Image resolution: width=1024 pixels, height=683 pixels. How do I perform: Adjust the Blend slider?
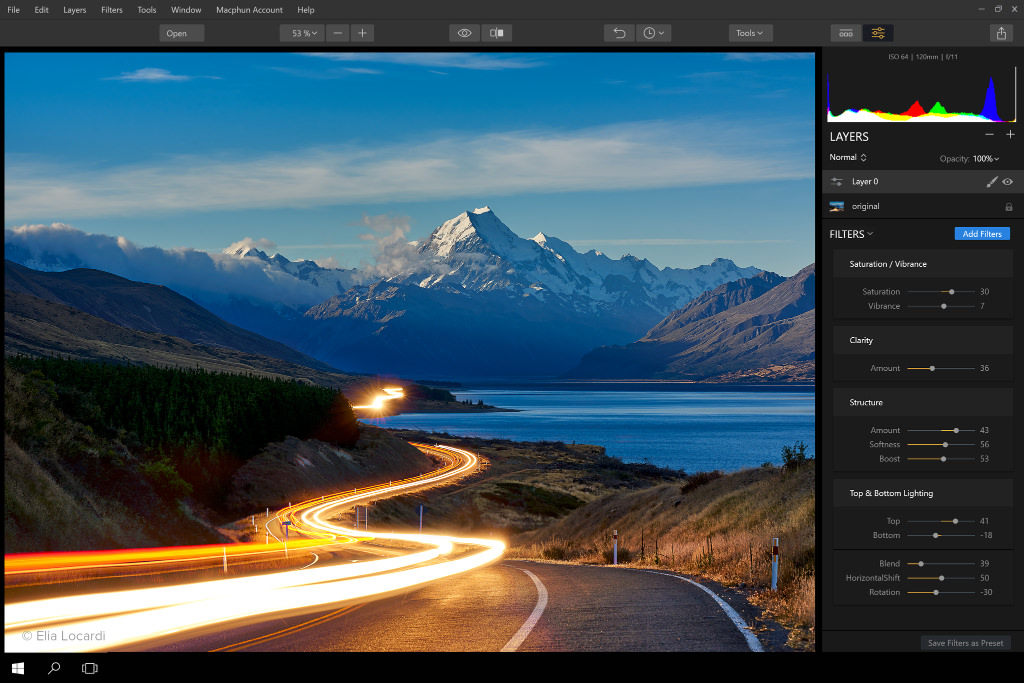tap(921, 564)
